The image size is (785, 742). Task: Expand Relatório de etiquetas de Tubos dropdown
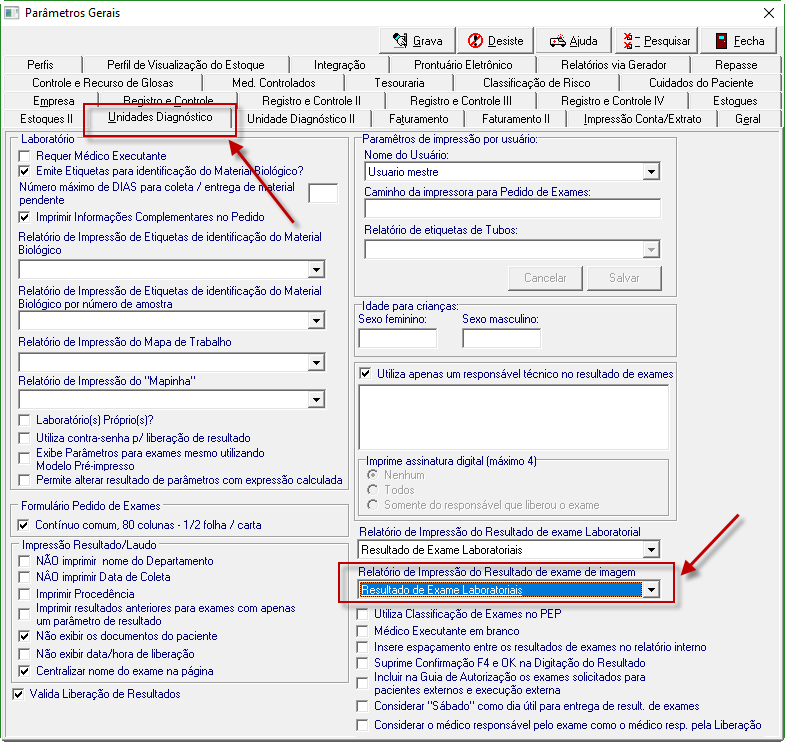point(651,249)
